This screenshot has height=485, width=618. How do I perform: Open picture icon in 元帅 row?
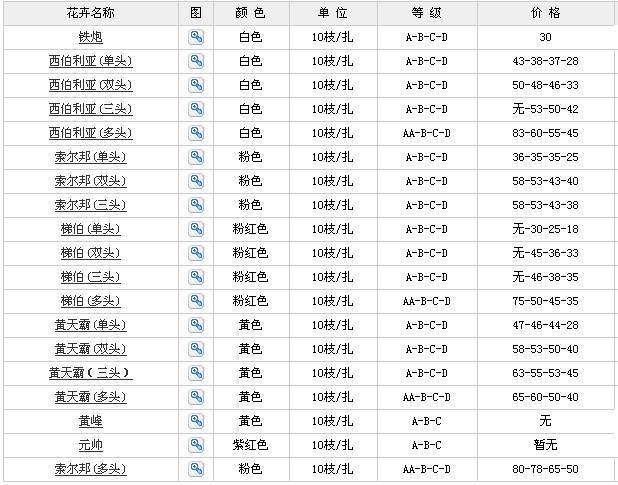point(196,445)
